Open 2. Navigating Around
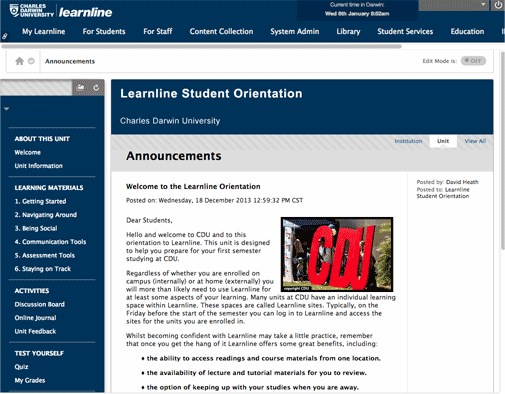Viewport: 505px width, 394px height. (x=46, y=215)
